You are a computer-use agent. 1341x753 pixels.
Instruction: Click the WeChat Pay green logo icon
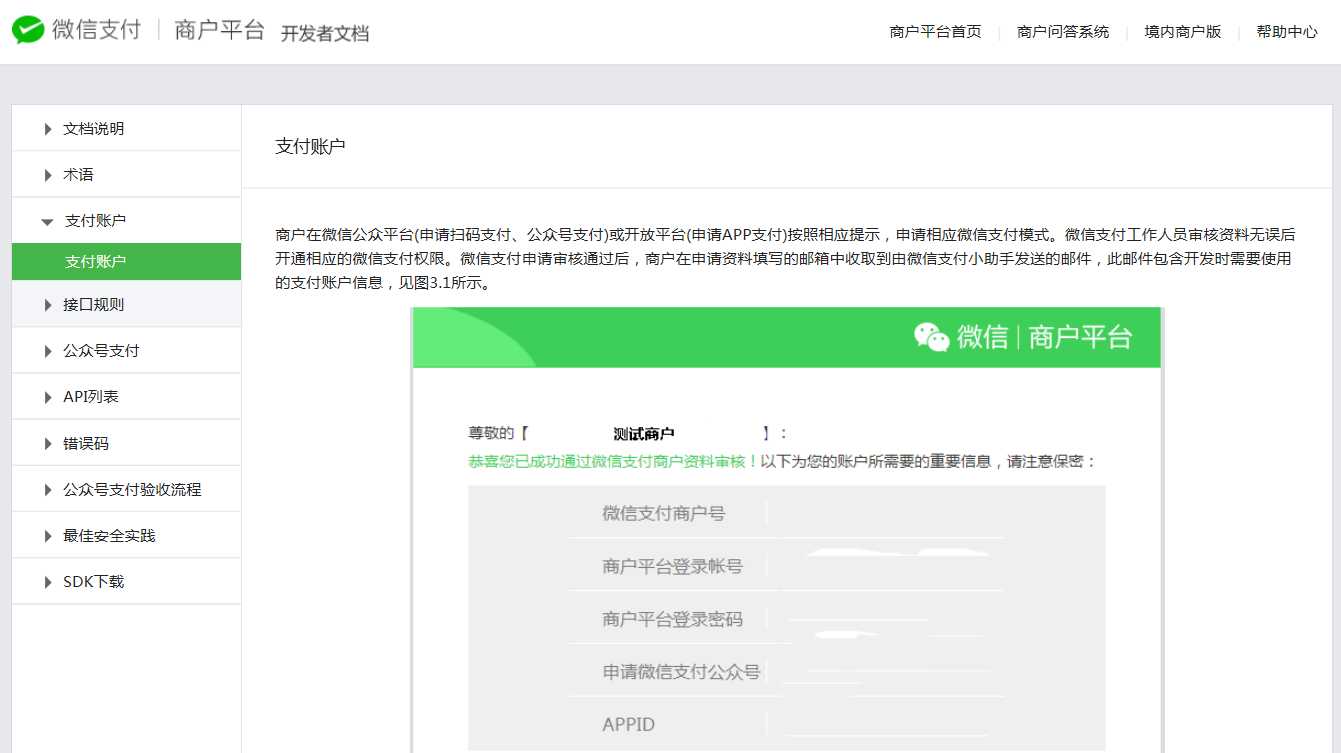[x=28, y=30]
